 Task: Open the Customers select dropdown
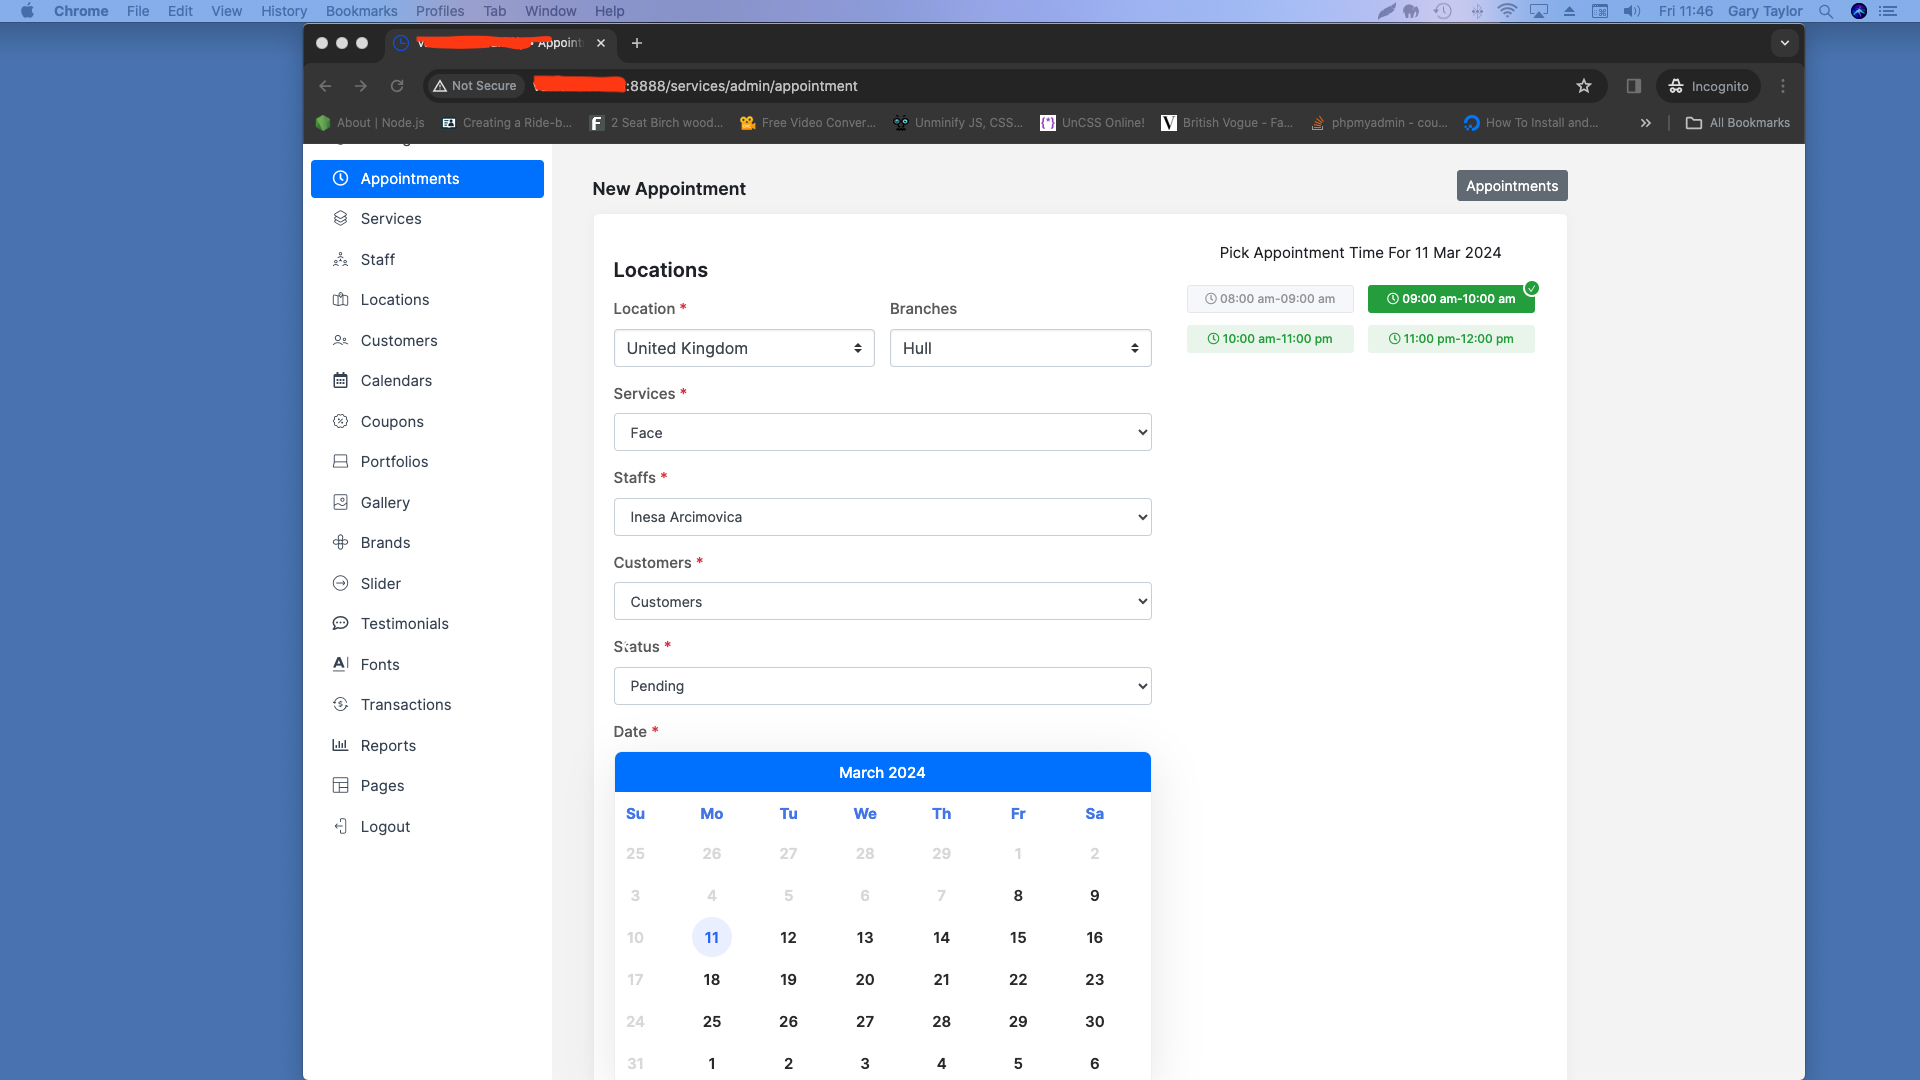882,601
